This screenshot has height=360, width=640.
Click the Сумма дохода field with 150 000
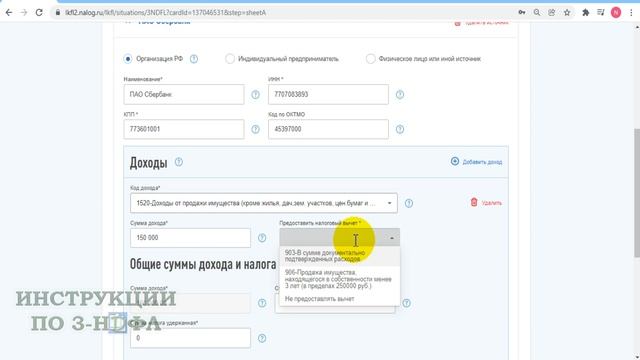pos(190,238)
